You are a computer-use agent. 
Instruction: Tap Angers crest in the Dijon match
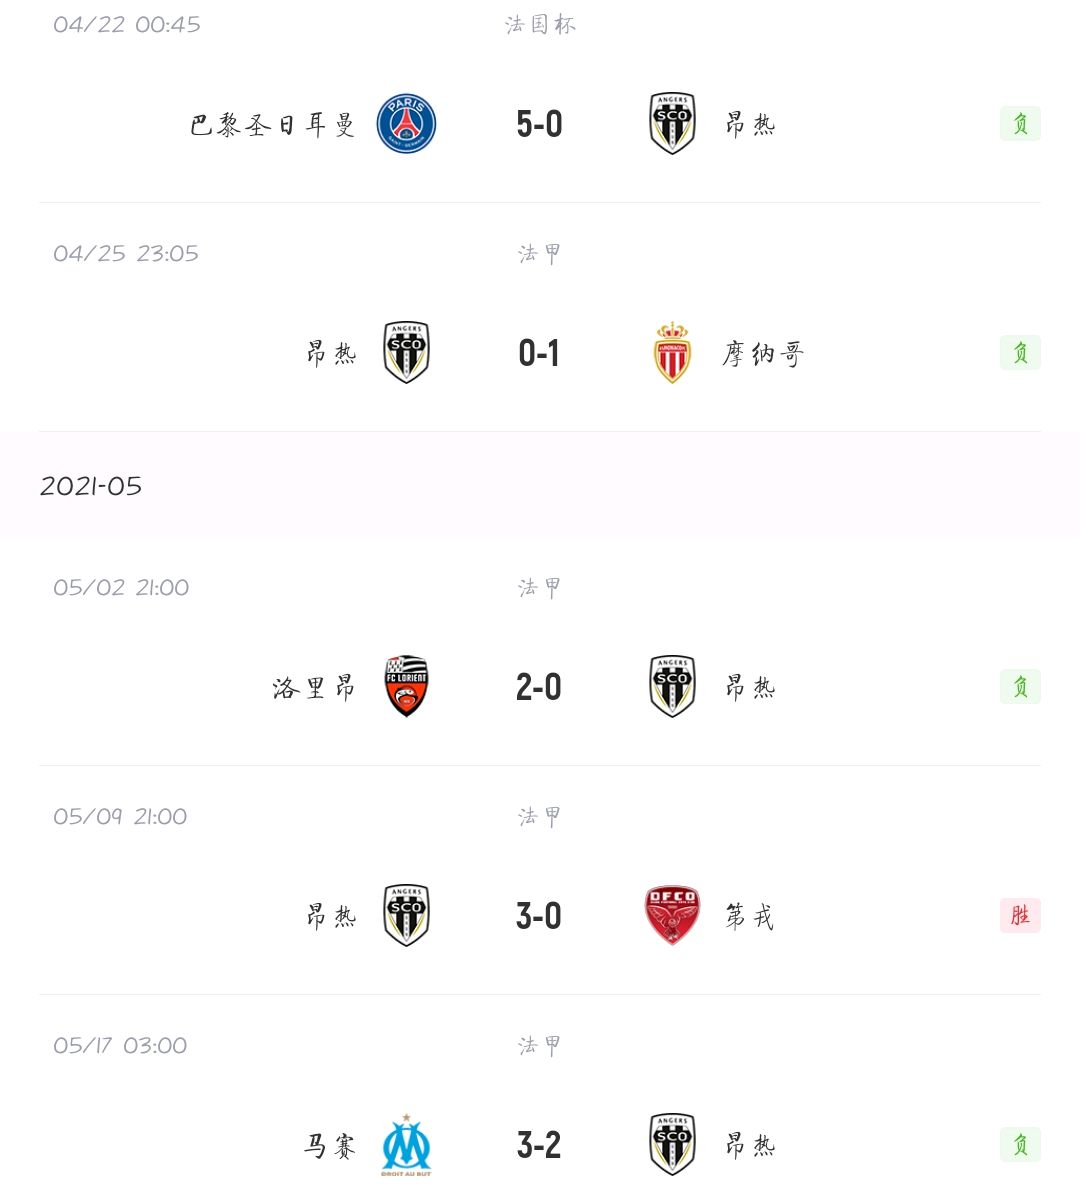pyautogui.click(x=406, y=916)
